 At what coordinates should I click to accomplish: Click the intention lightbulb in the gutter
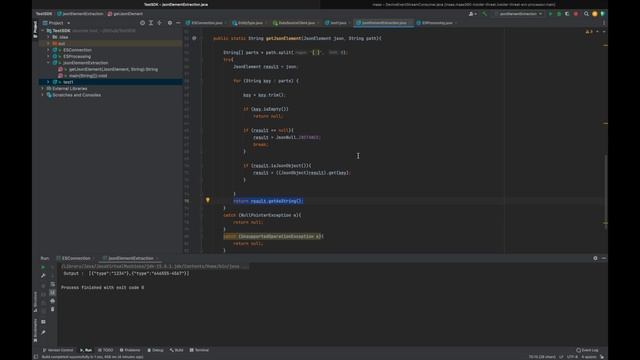tap(207, 200)
